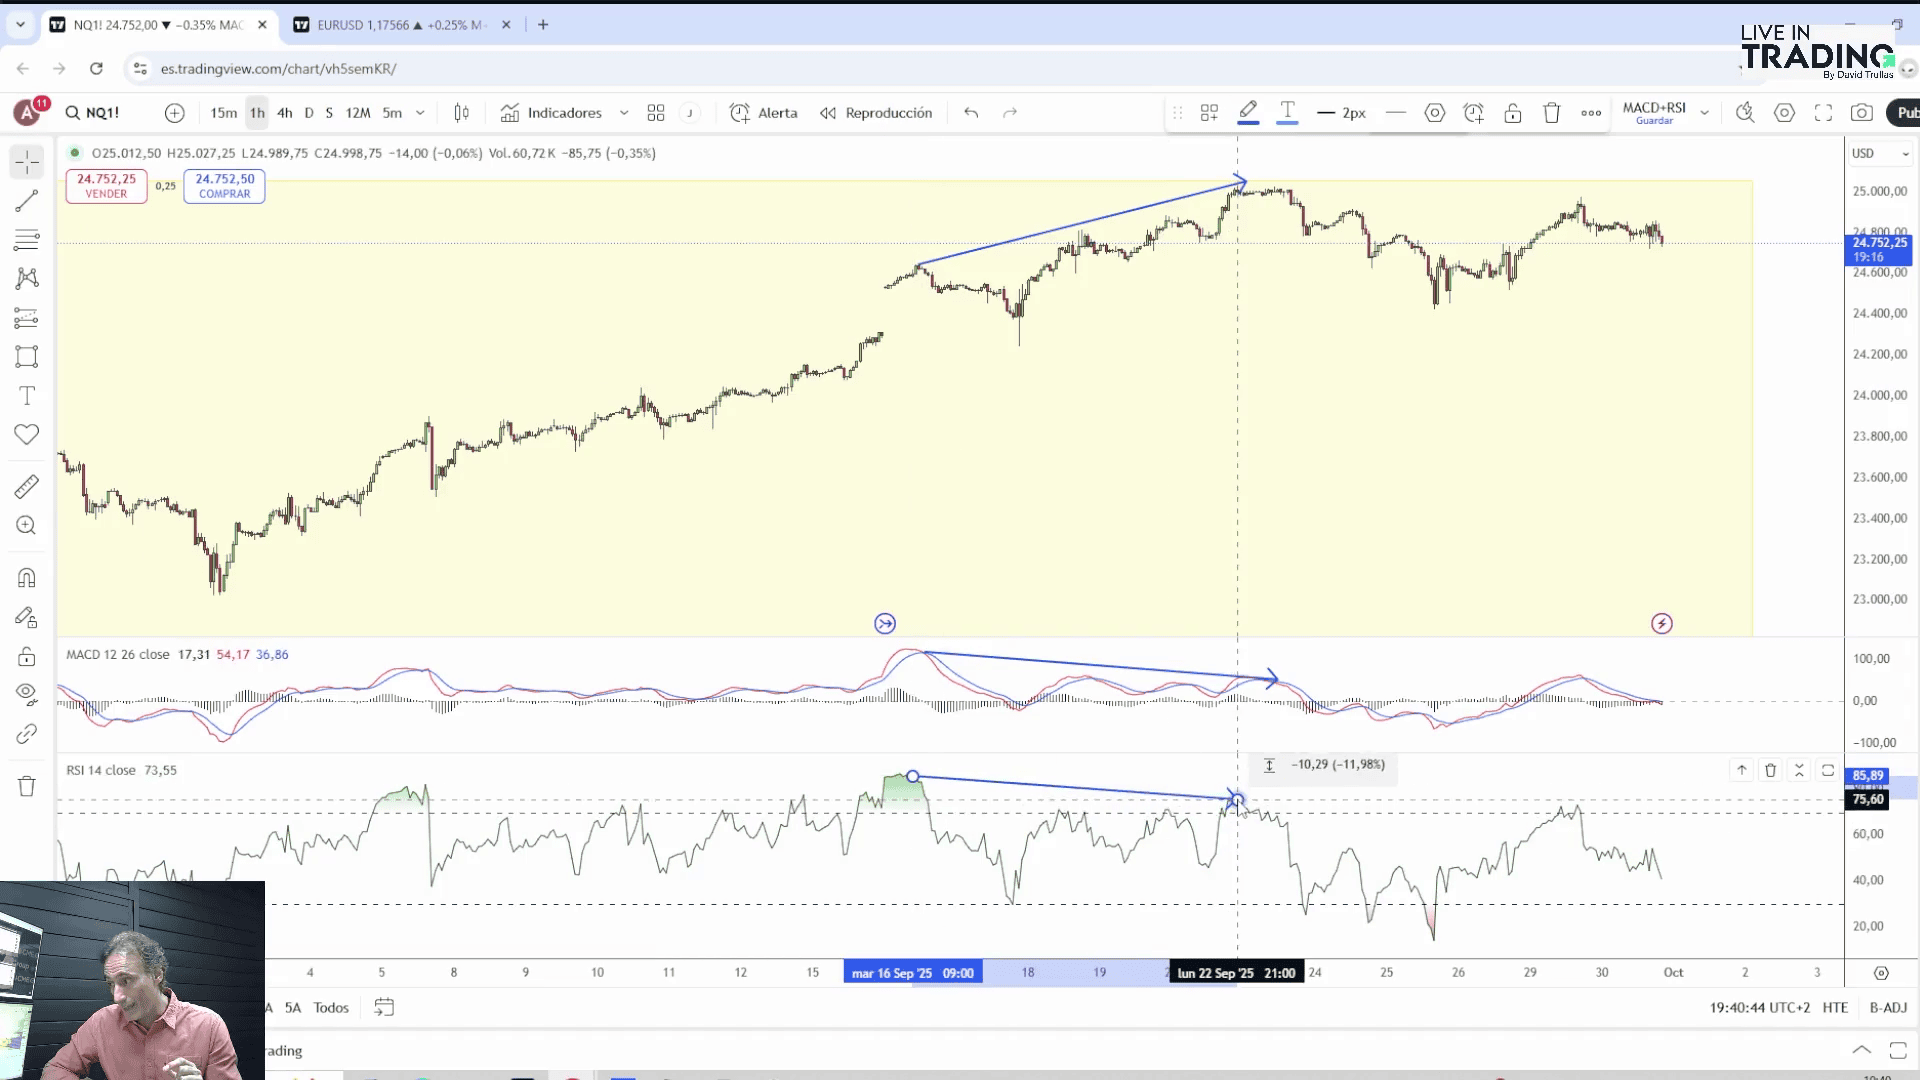The width and height of the screenshot is (1920, 1080).
Task: Toggle magnet mode for drawings
Action: tap(27, 578)
